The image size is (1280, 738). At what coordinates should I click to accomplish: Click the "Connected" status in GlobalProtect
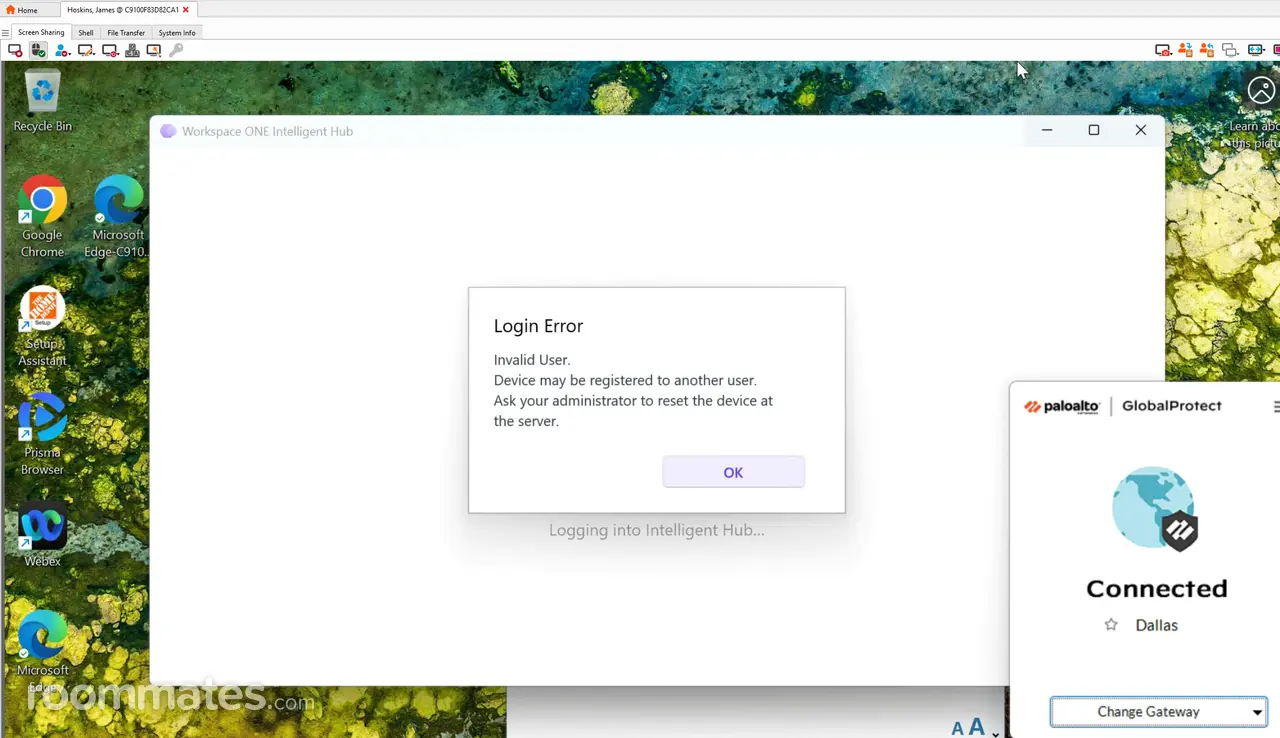point(1157,588)
